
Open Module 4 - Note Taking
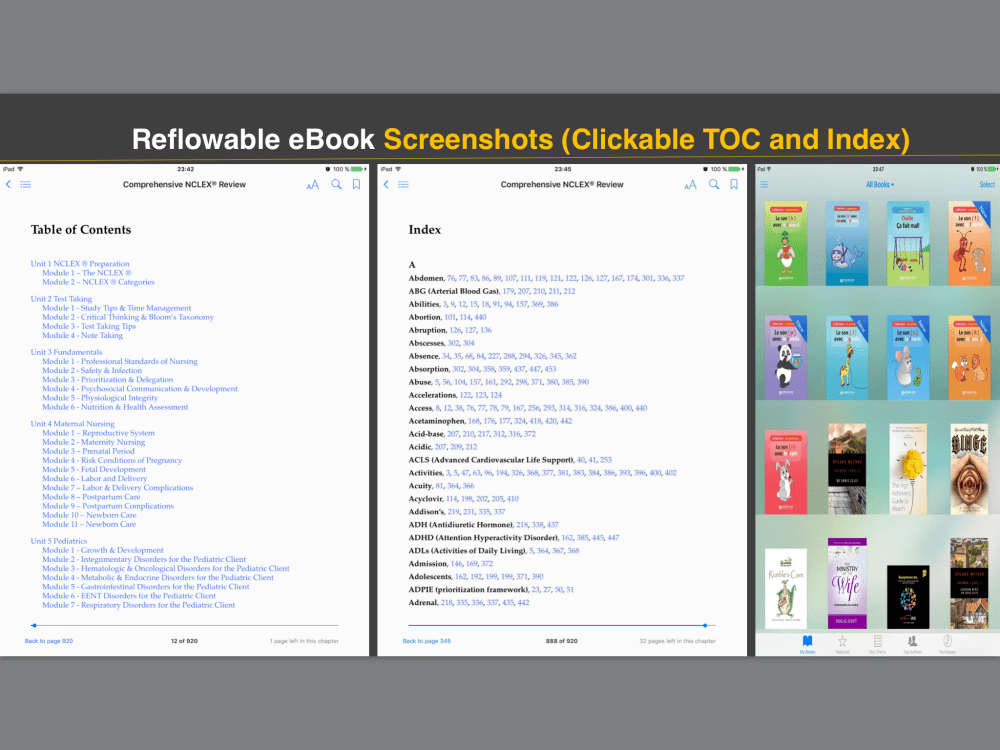coord(82,335)
